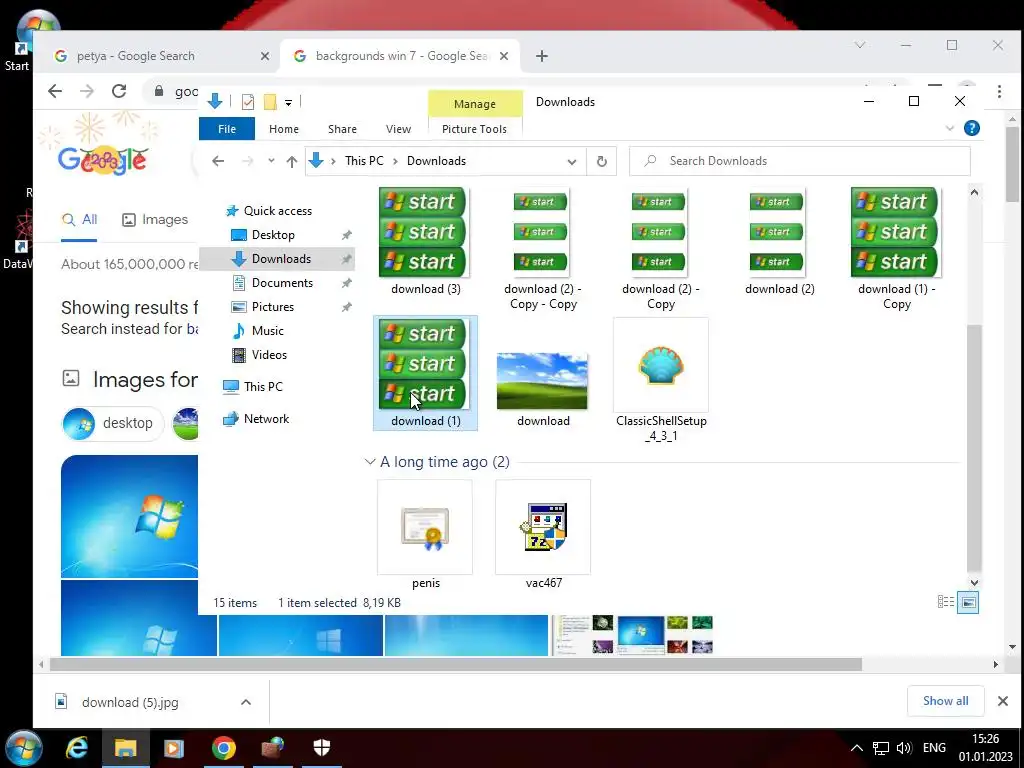Screen dimensions: 1024x768
Task: Show hidden tray icons chevron
Action: tap(857, 748)
